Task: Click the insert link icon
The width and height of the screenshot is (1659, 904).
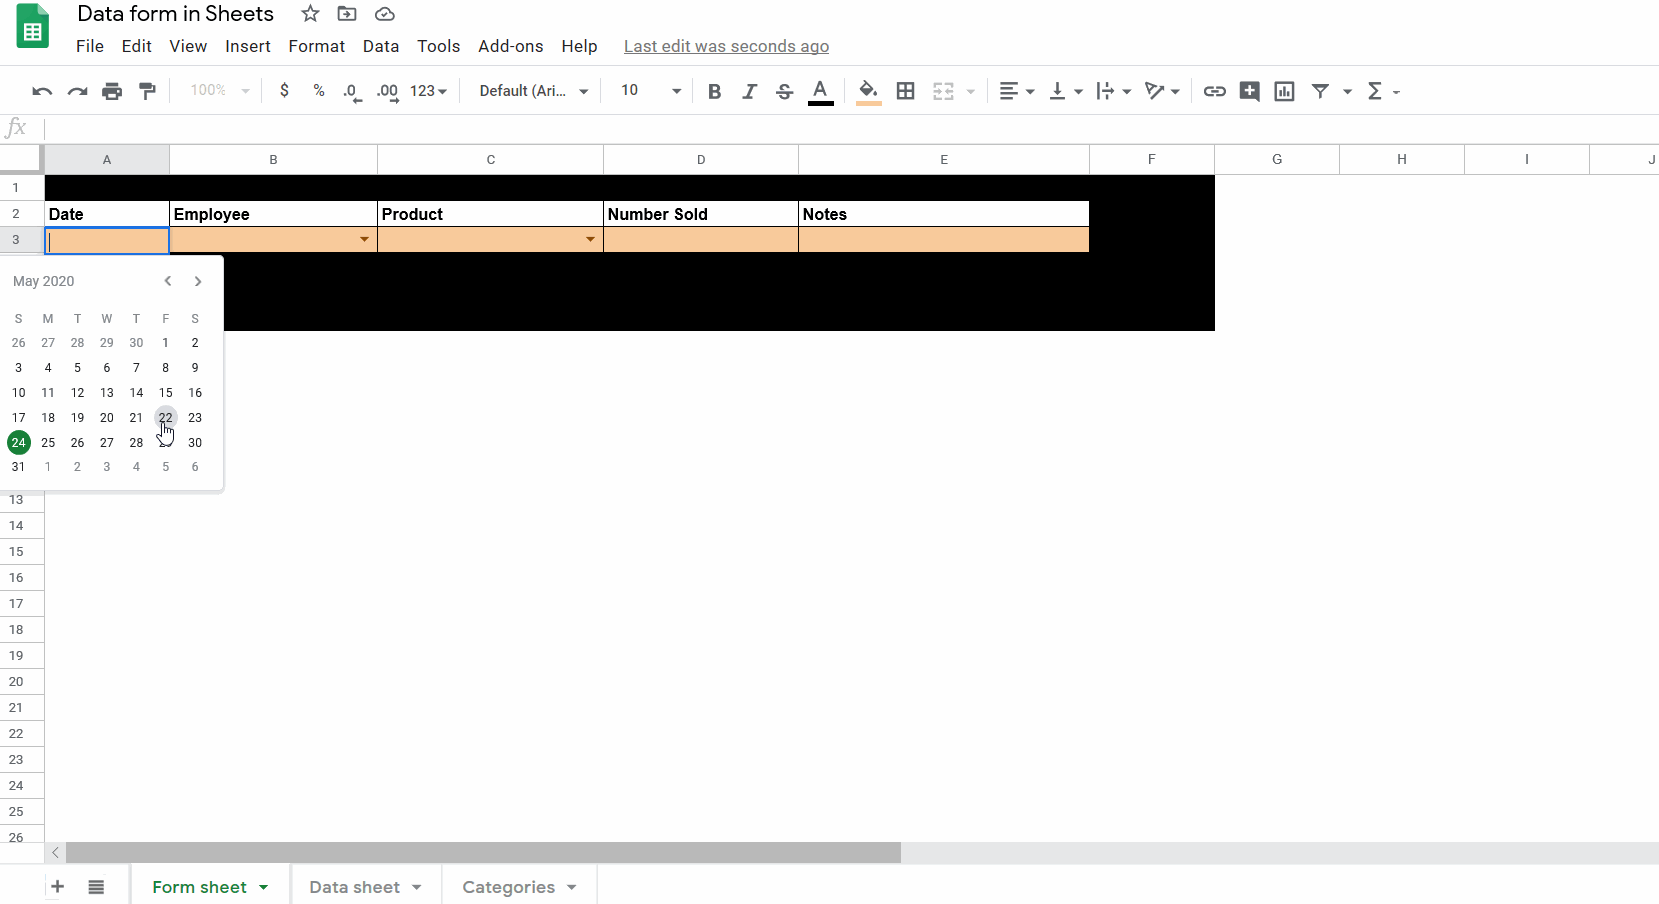Action: pyautogui.click(x=1214, y=91)
